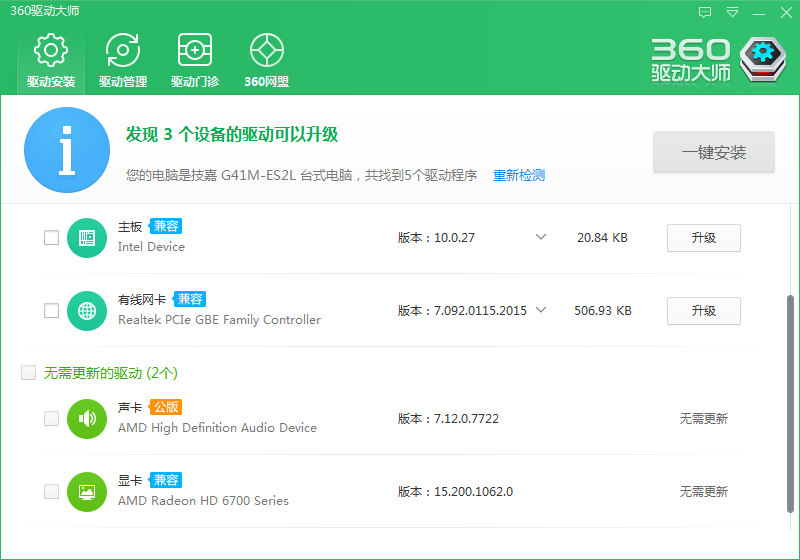Click 'AMD High Definition Audio Device'
Image resolution: width=800 pixels, height=560 pixels.
click(x=217, y=428)
